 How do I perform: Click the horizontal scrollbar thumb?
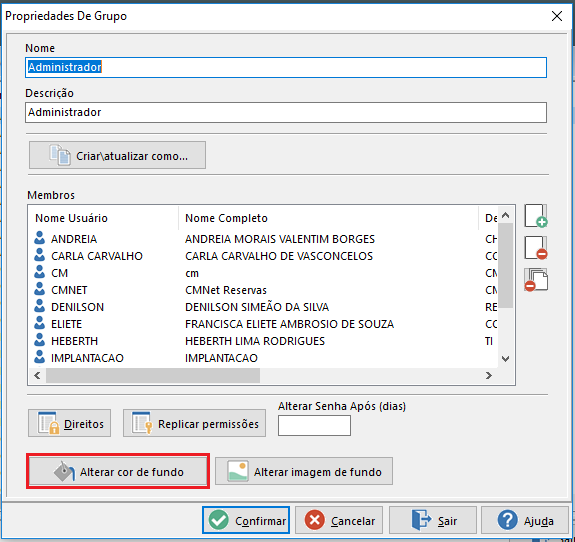point(153,376)
